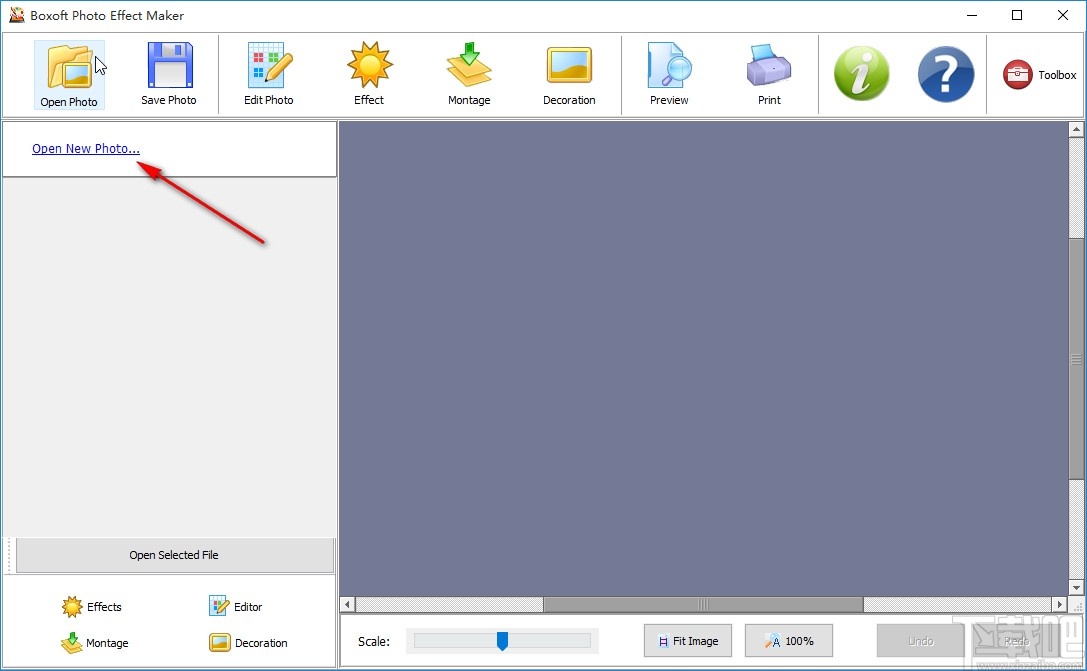Viewport: 1087px width, 671px height.
Task: Open the Edit Photo tool
Action: tap(269, 75)
